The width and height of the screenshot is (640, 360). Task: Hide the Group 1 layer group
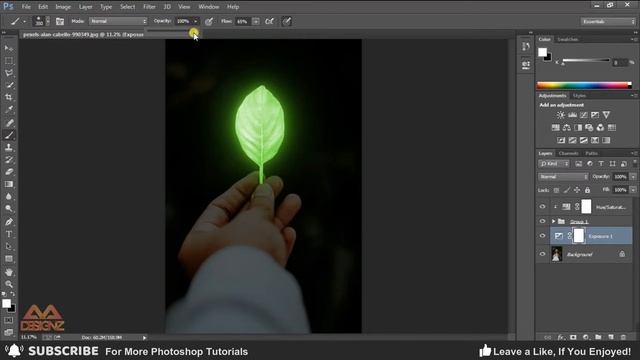click(542, 221)
